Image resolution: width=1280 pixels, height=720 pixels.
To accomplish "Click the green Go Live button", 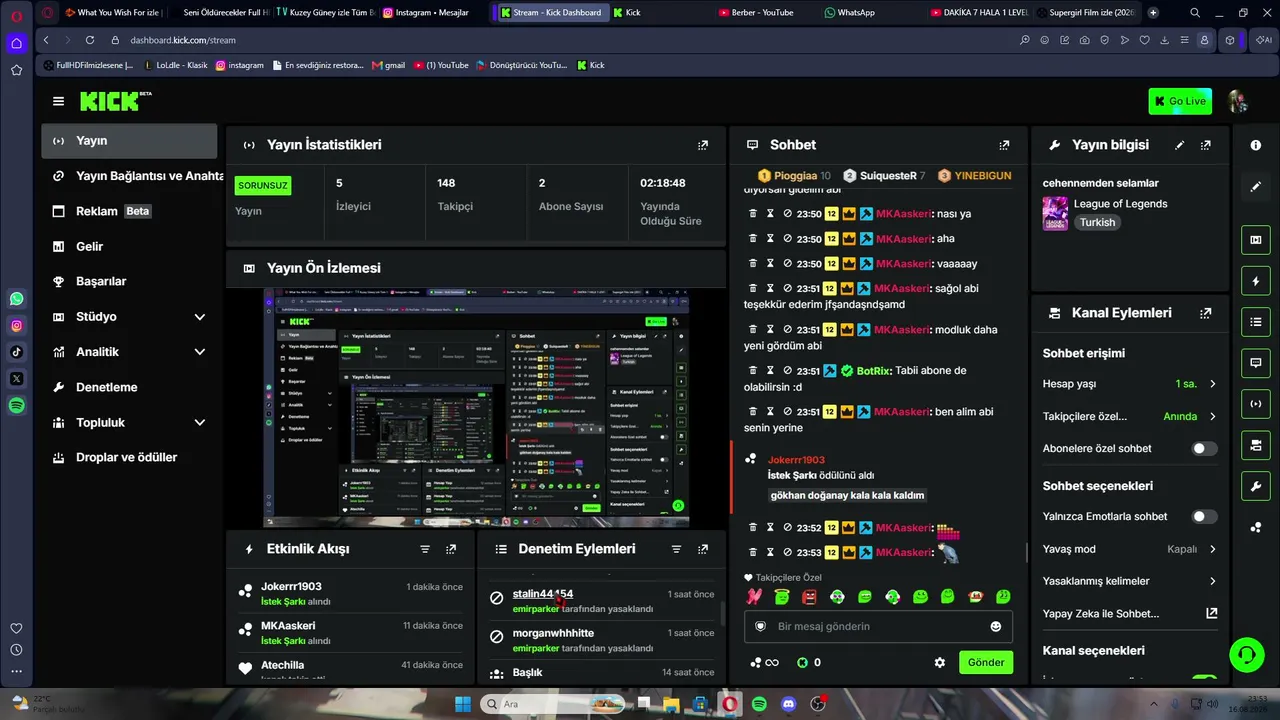I will 1180,101.
